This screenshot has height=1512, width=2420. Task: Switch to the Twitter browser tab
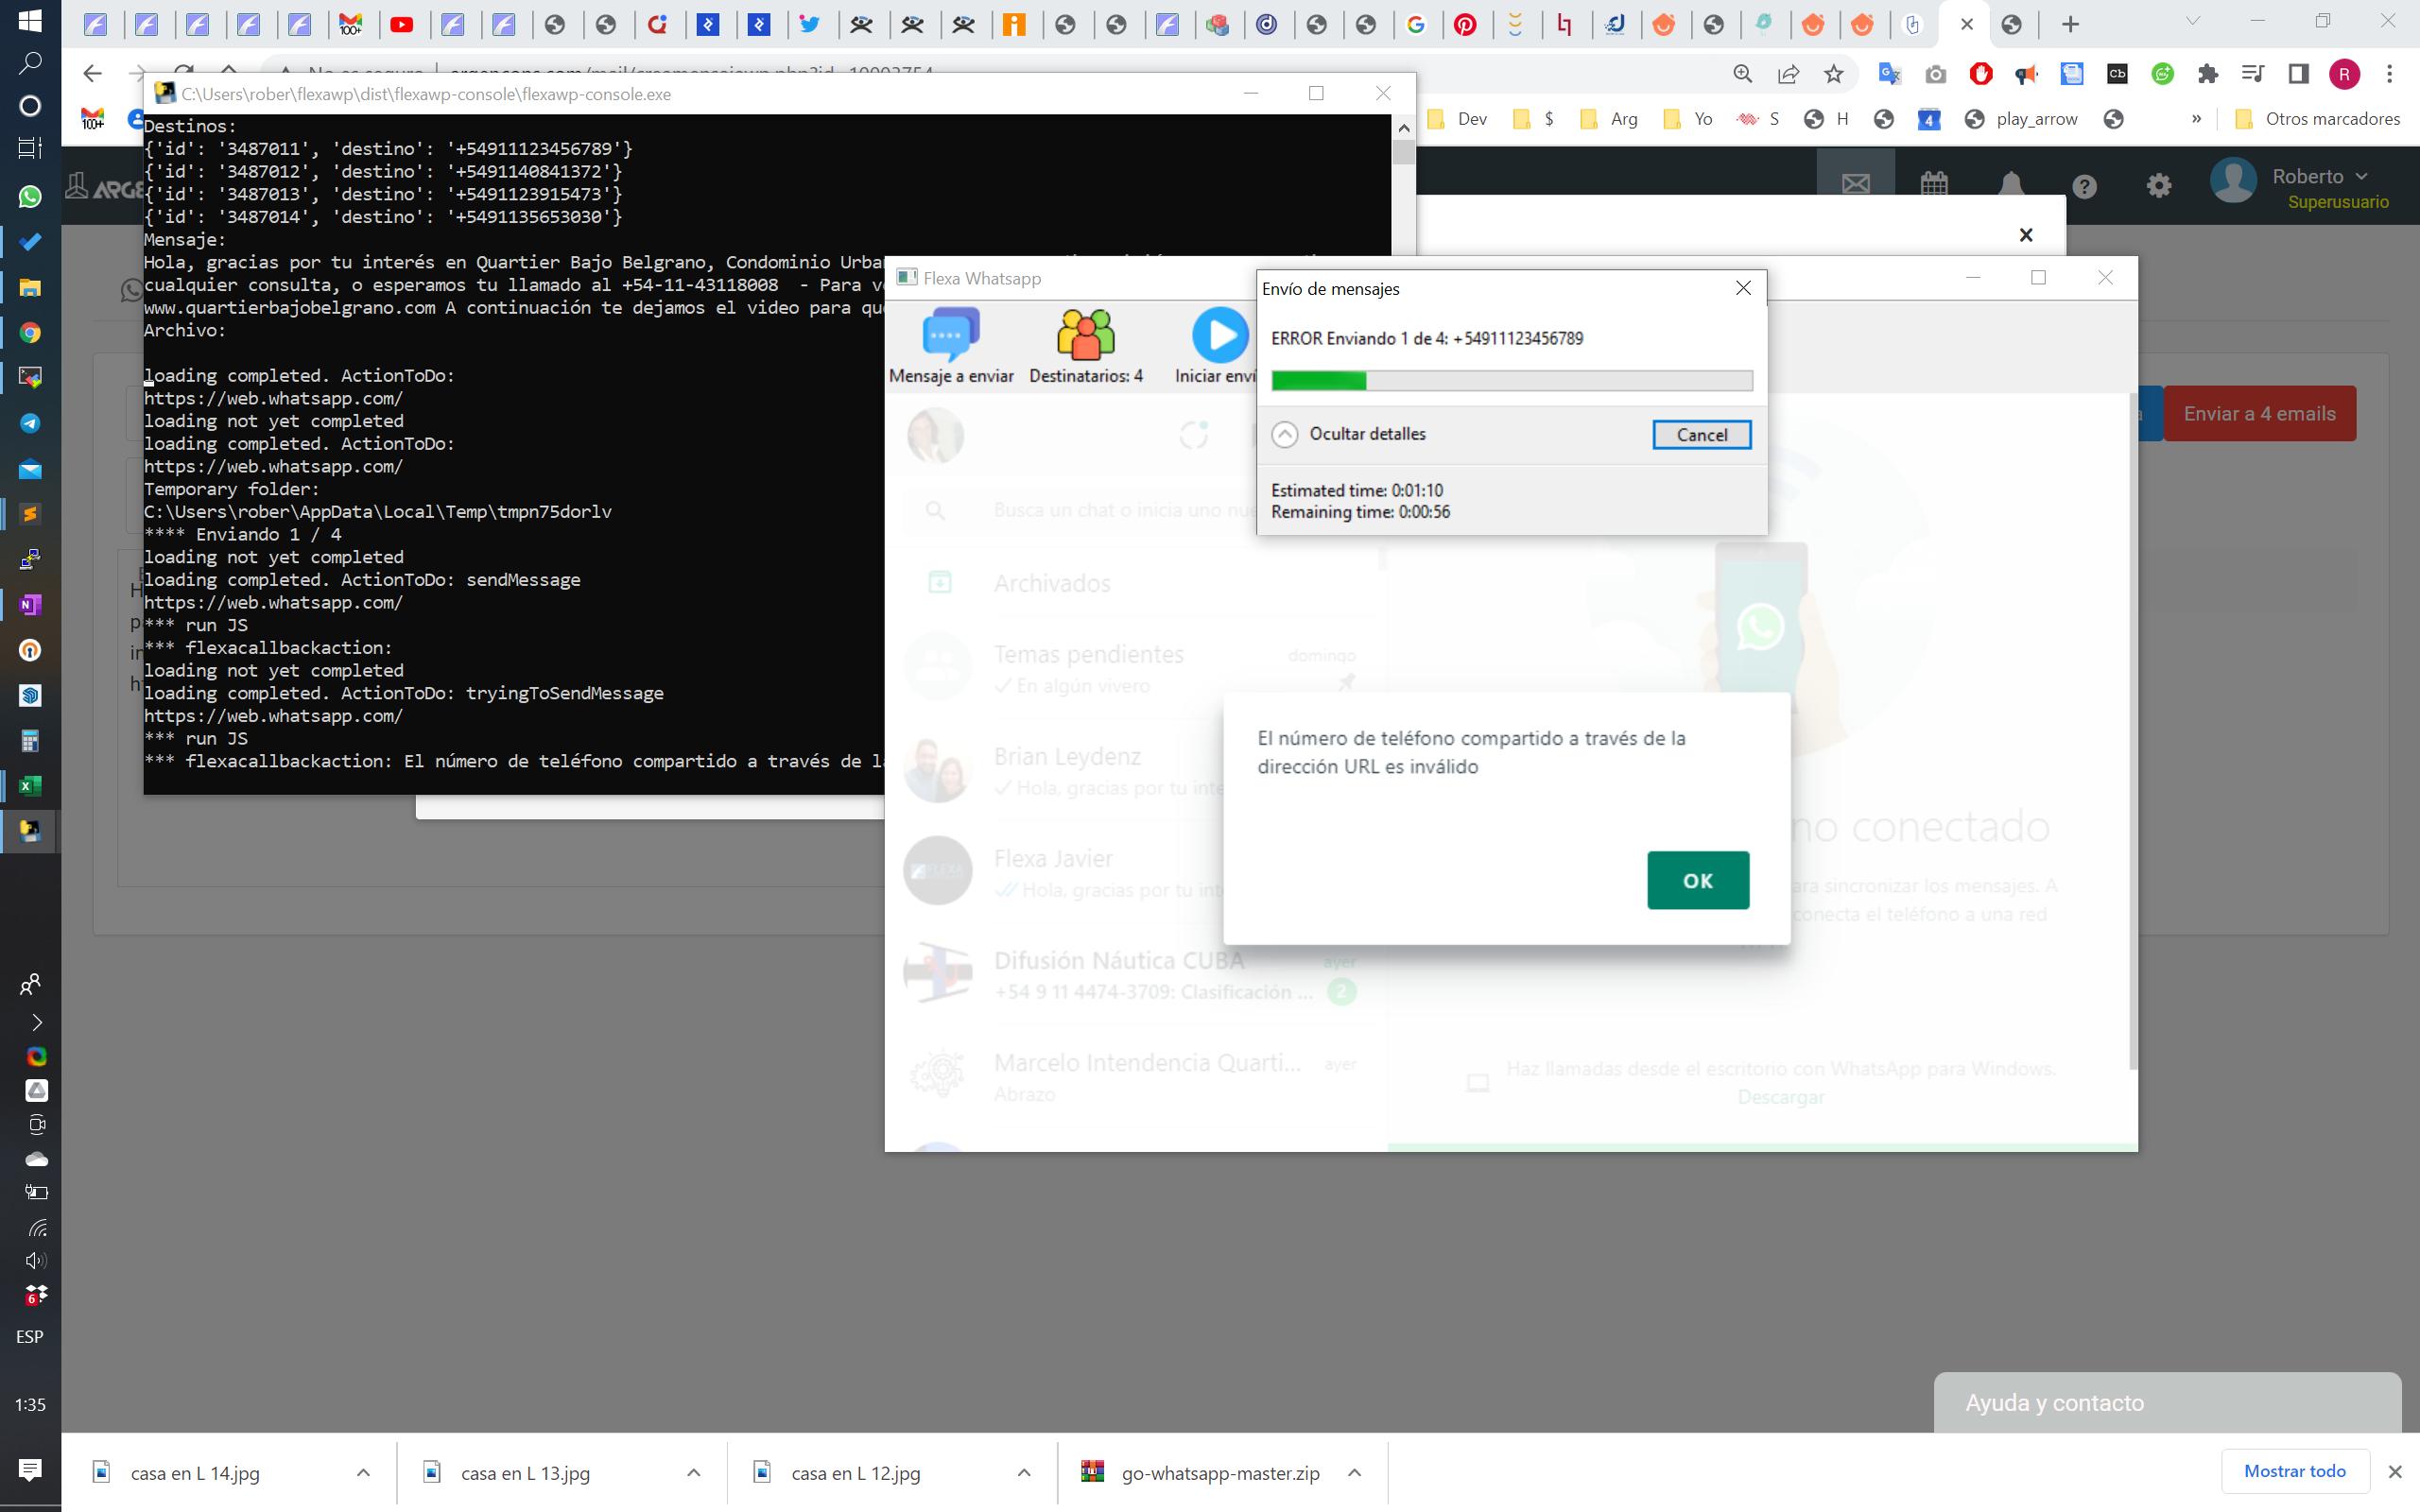pos(810,25)
